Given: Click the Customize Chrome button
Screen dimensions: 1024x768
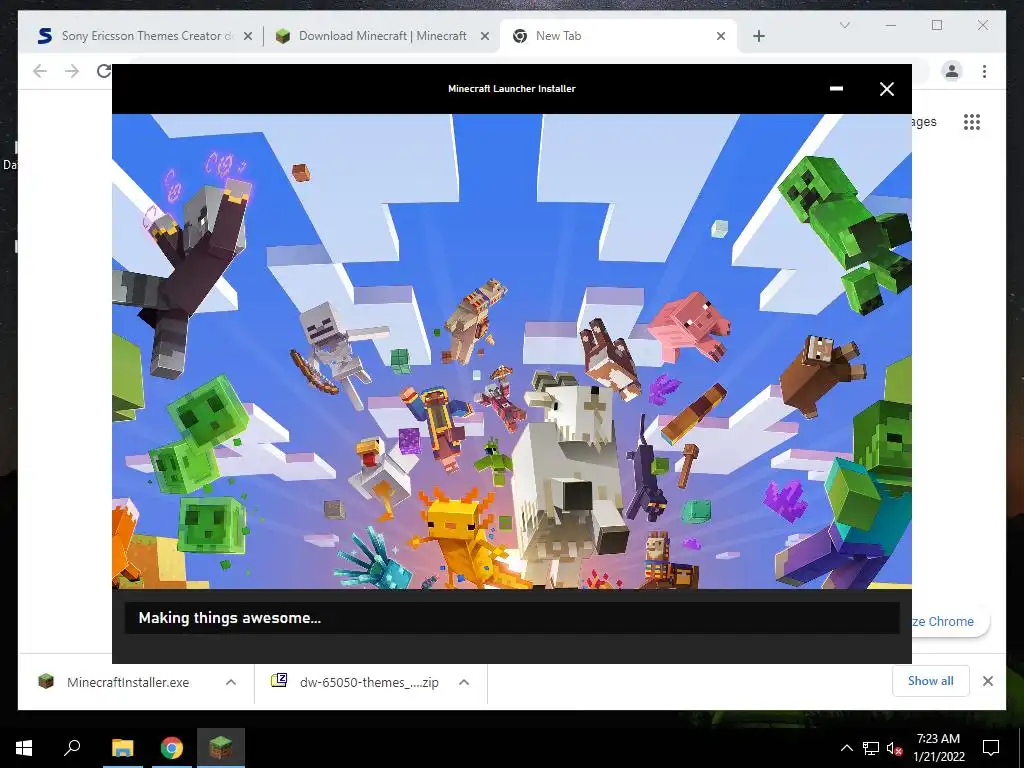Looking at the screenshot, I should point(950,622).
